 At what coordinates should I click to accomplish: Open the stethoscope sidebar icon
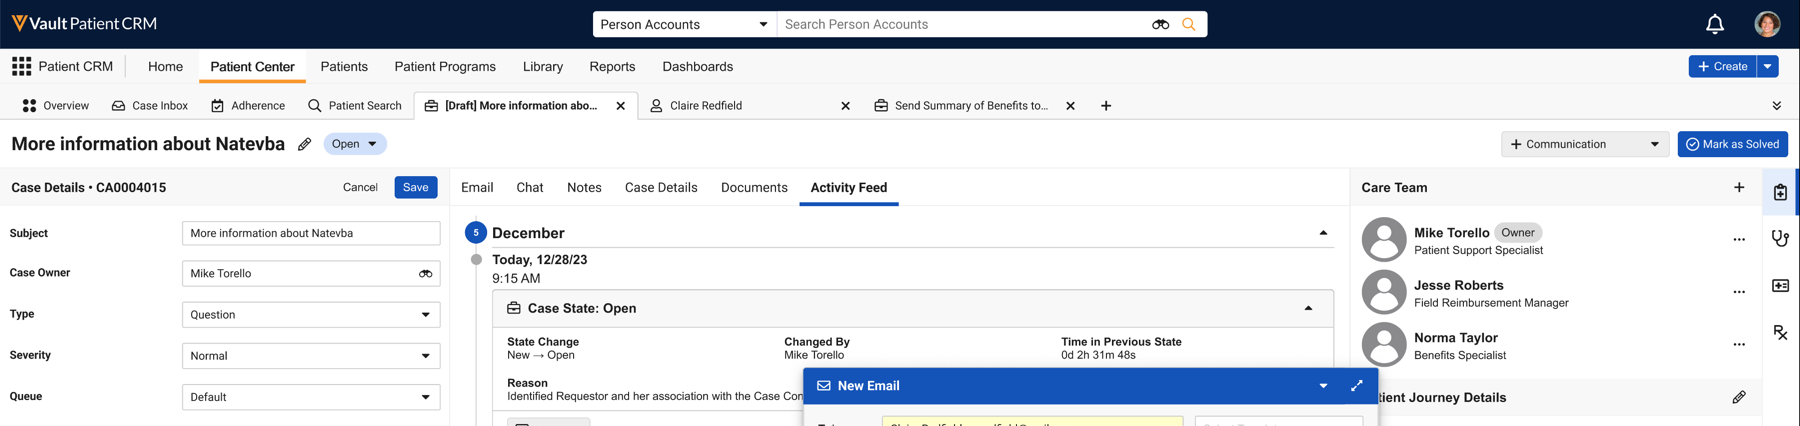[1780, 238]
